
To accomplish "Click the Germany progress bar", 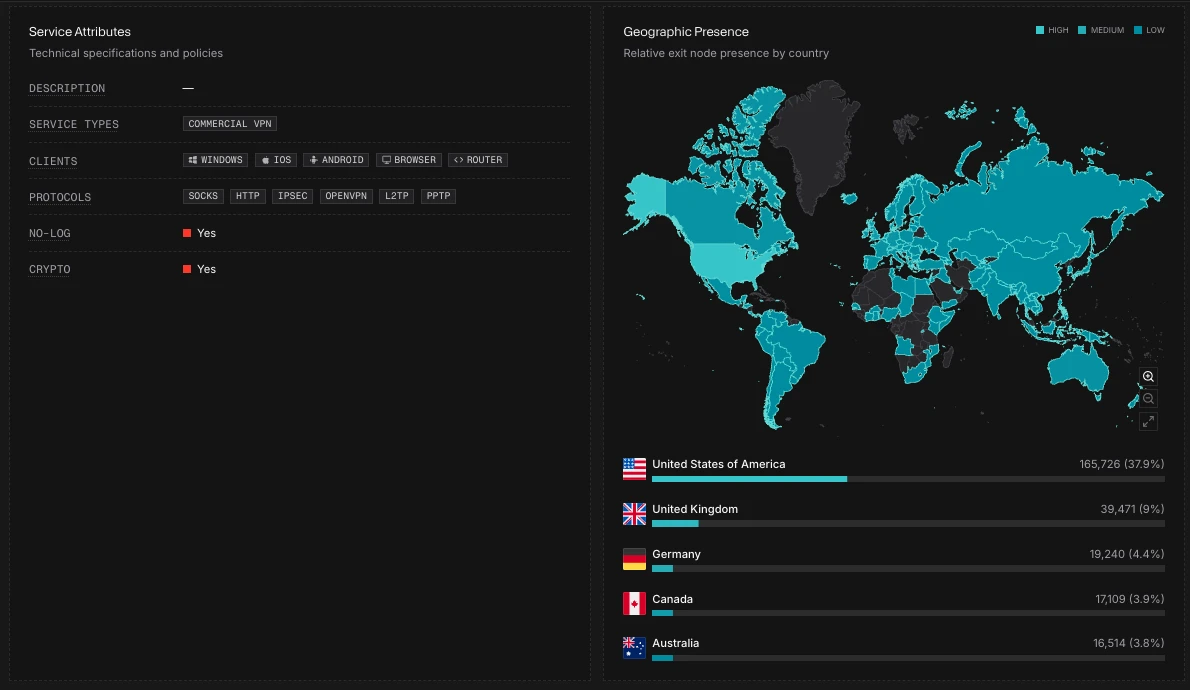I will pos(908,569).
